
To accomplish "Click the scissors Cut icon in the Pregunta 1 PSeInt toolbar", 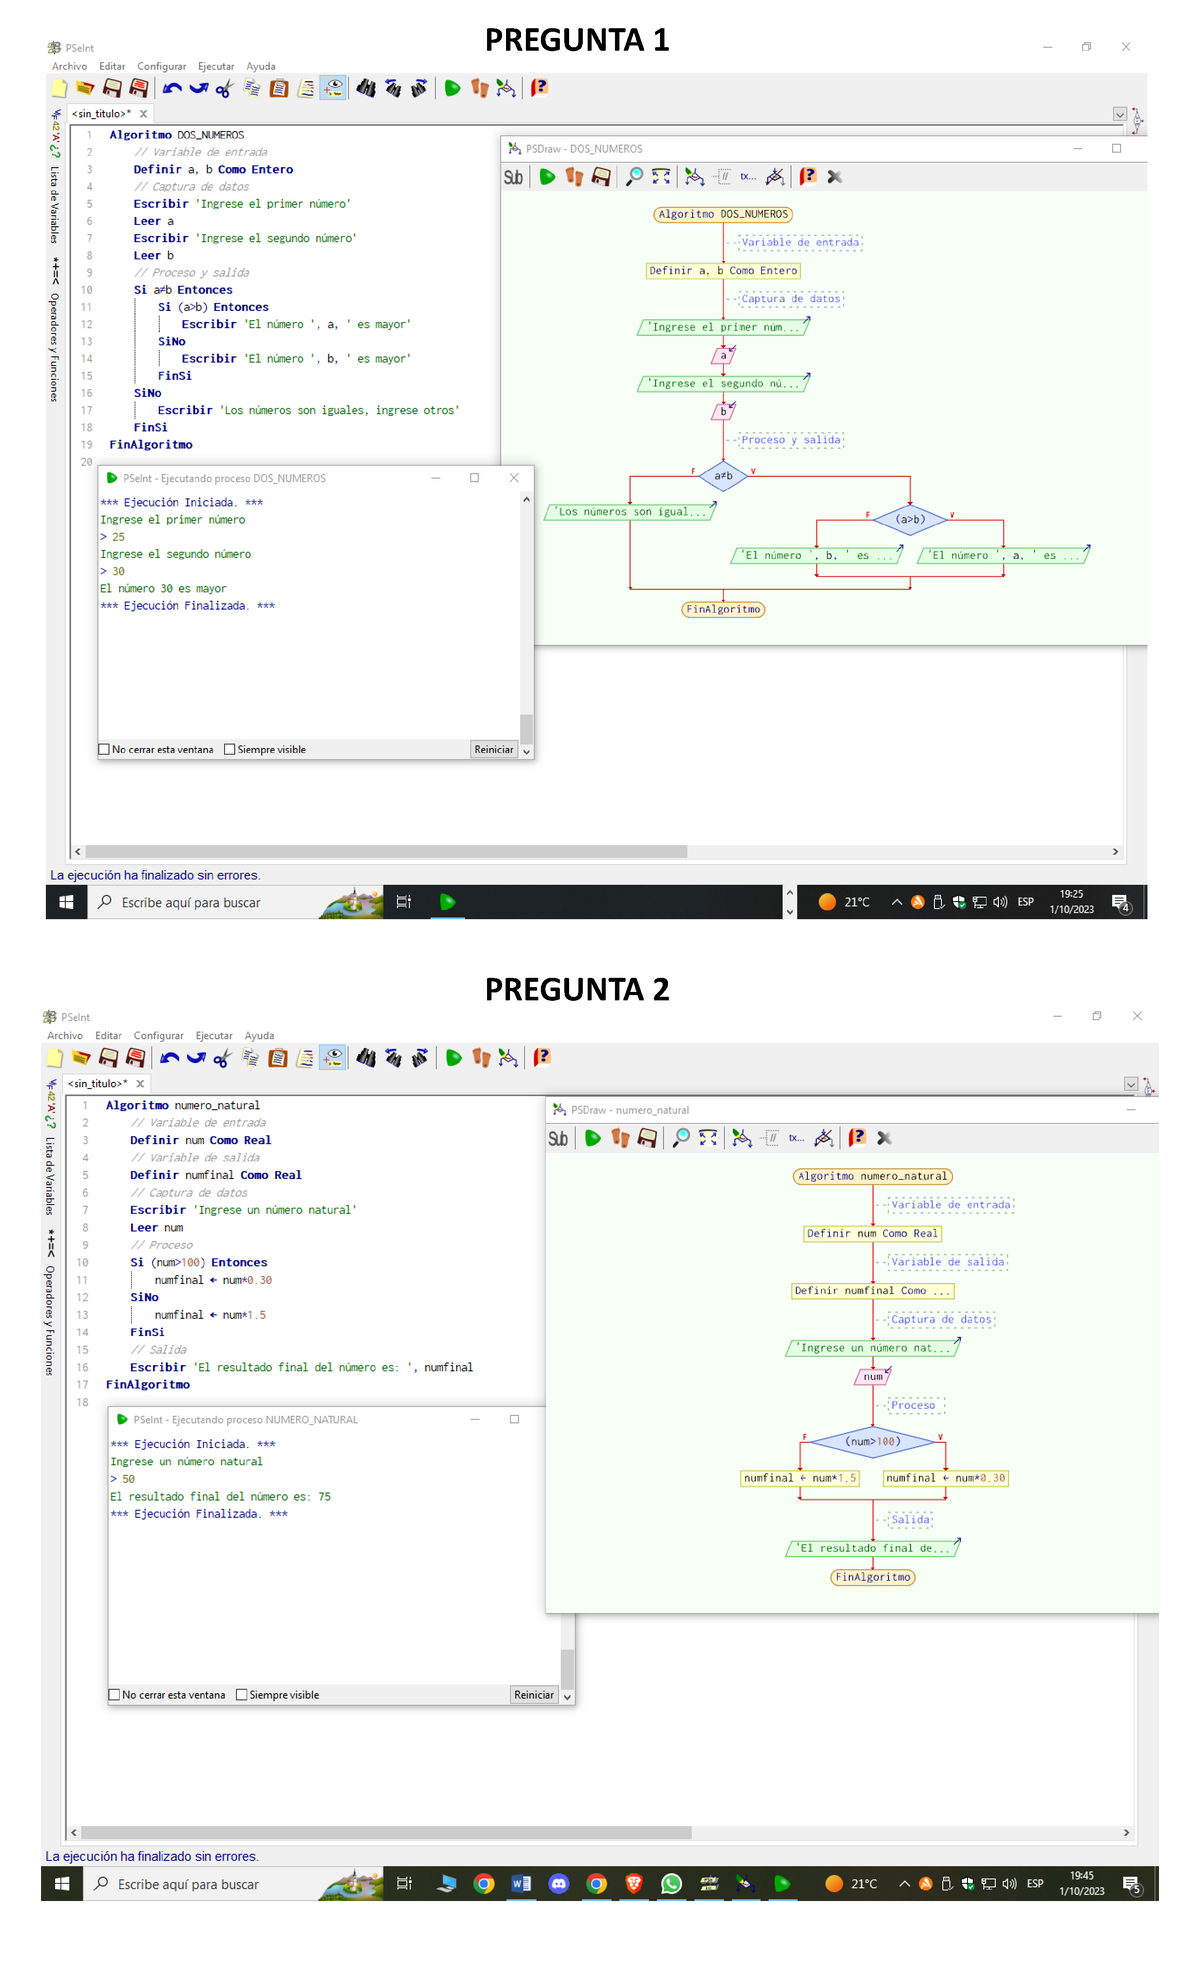I will click(x=224, y=89).
